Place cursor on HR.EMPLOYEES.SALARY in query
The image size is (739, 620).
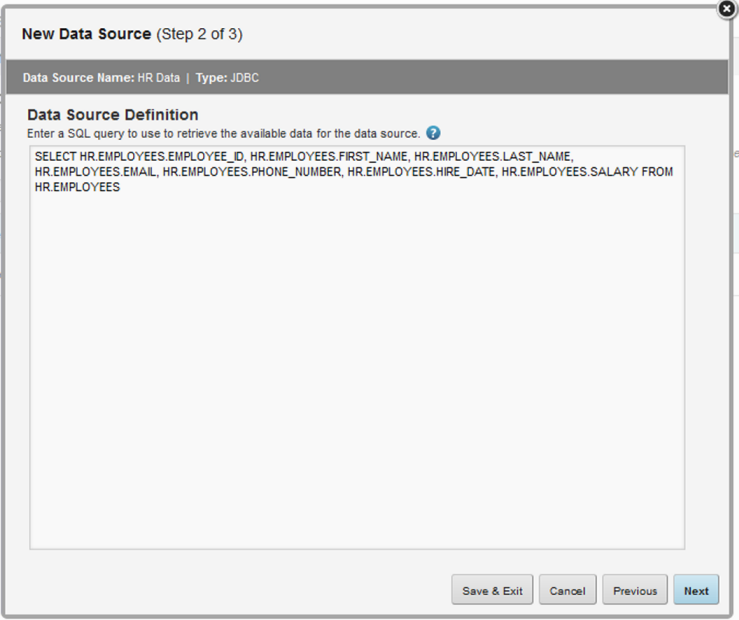[570, 172]
